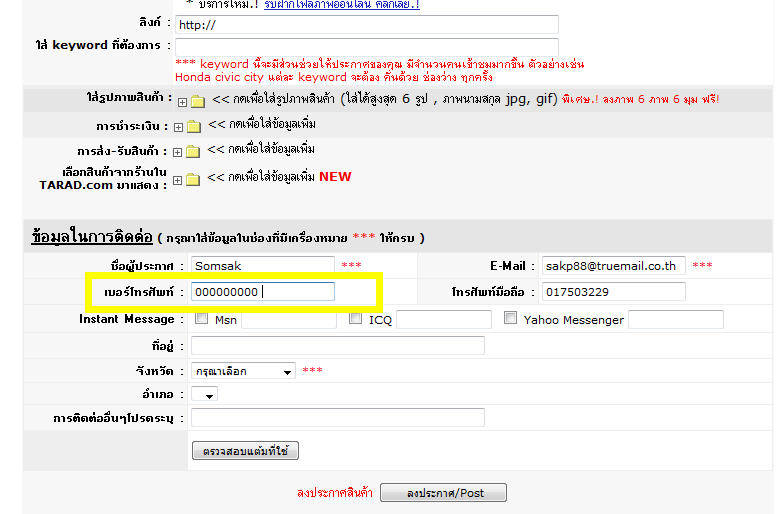The image size is (776, 514).
Task: Tick the Msn checkbox
Action: 201,319
